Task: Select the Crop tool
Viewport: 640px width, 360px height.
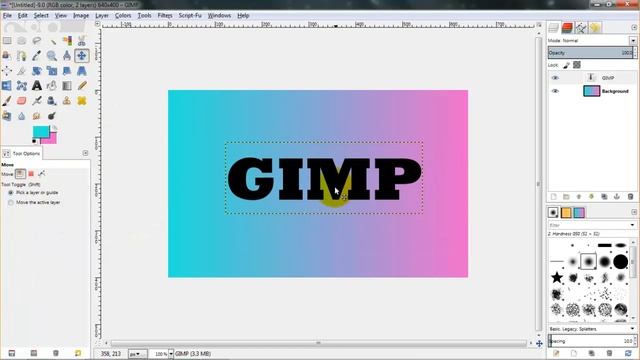Action: pos(22,71)
